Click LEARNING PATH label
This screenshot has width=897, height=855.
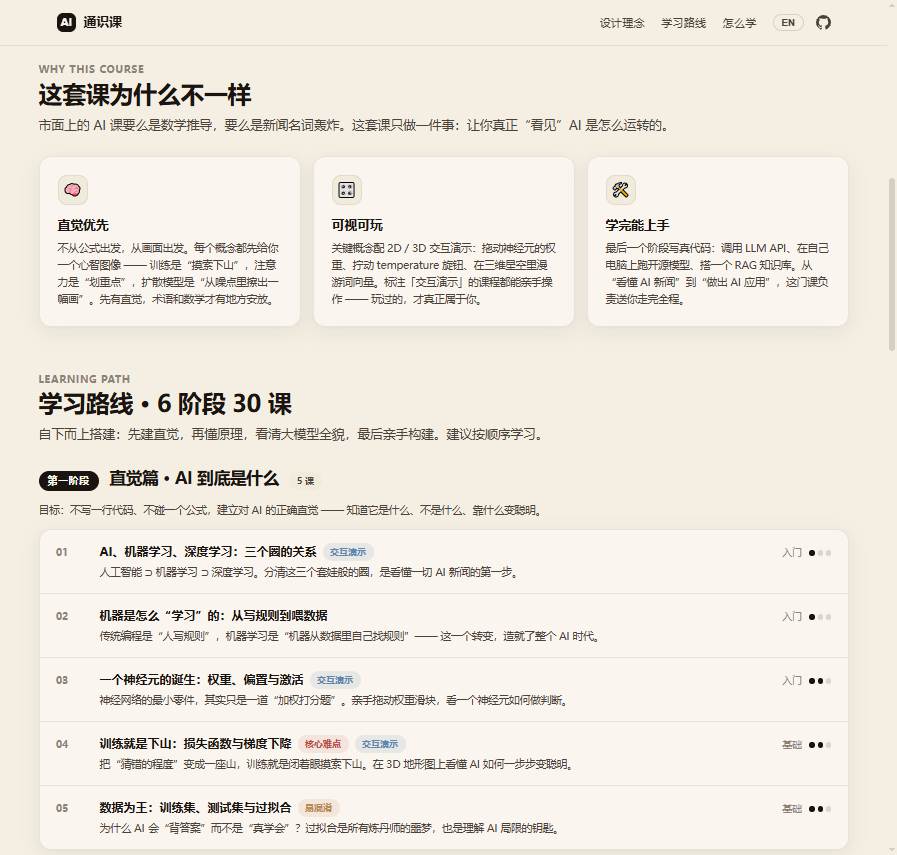(x=85, y=379)
